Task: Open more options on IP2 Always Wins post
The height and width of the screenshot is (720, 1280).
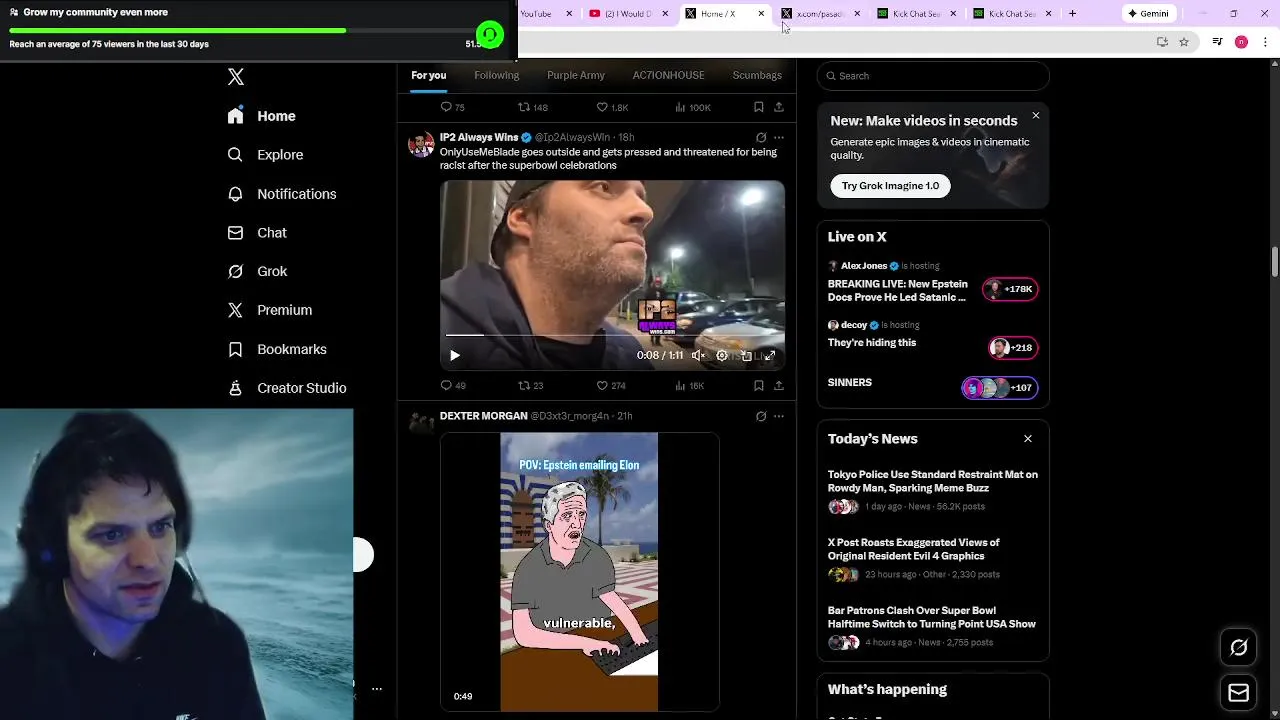Action: coord(779,137)
